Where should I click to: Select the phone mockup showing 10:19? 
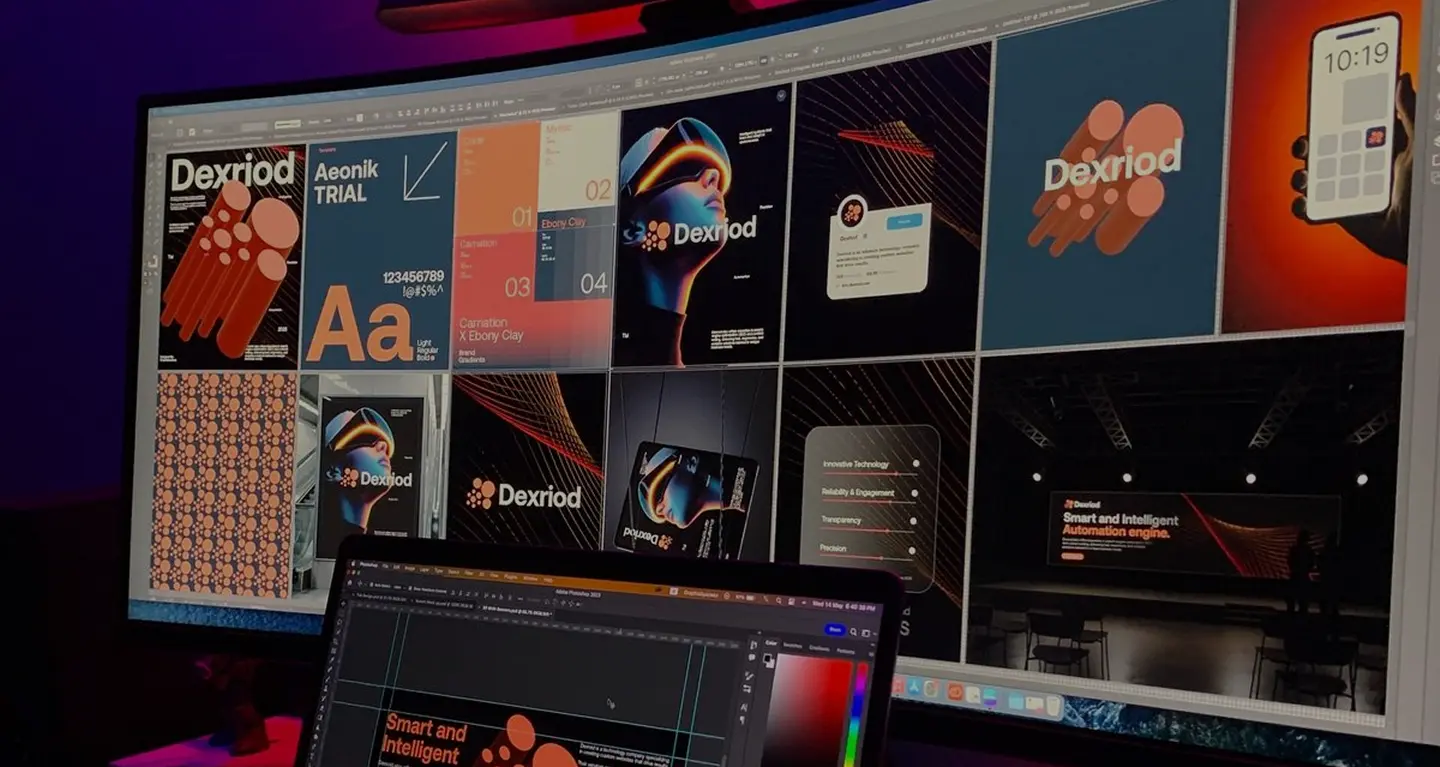click(x=1355, y=118)
